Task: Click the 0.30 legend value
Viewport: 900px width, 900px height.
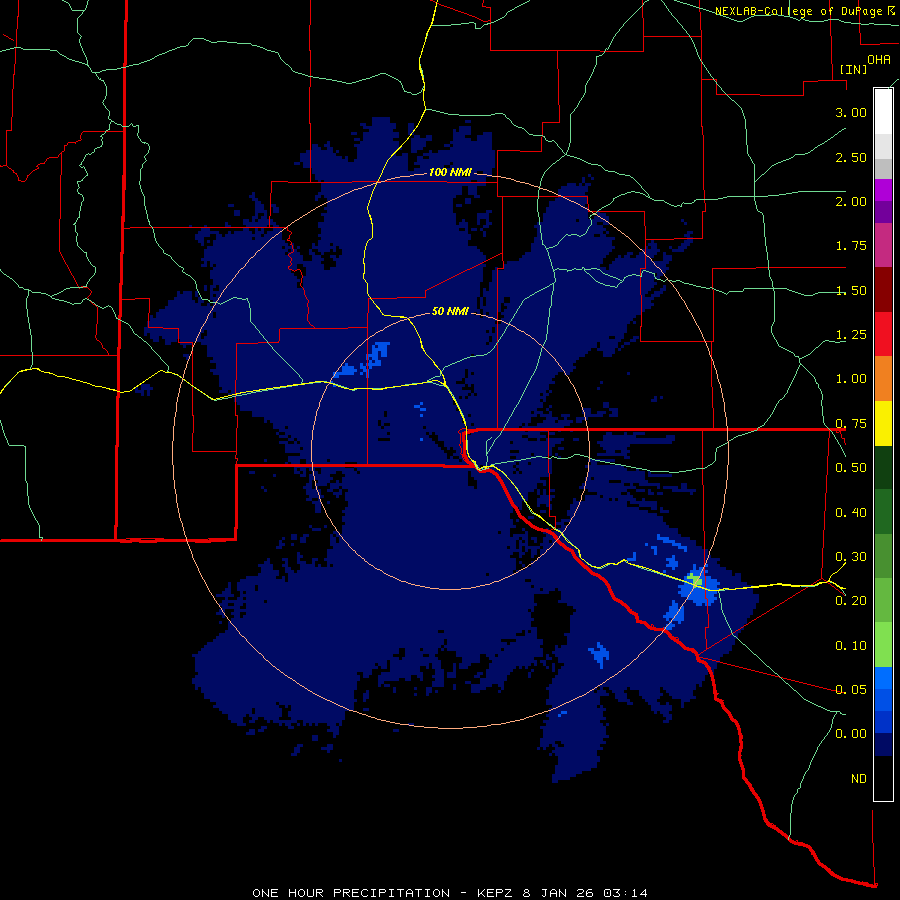Action: [851, 557]
